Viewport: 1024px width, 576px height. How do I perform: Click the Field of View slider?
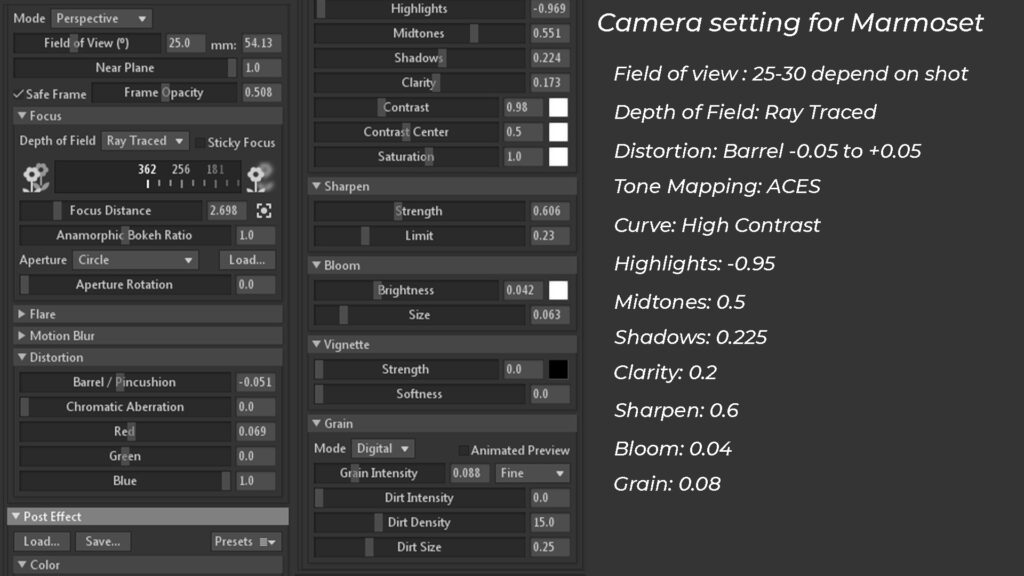click(x=87, y=43)
